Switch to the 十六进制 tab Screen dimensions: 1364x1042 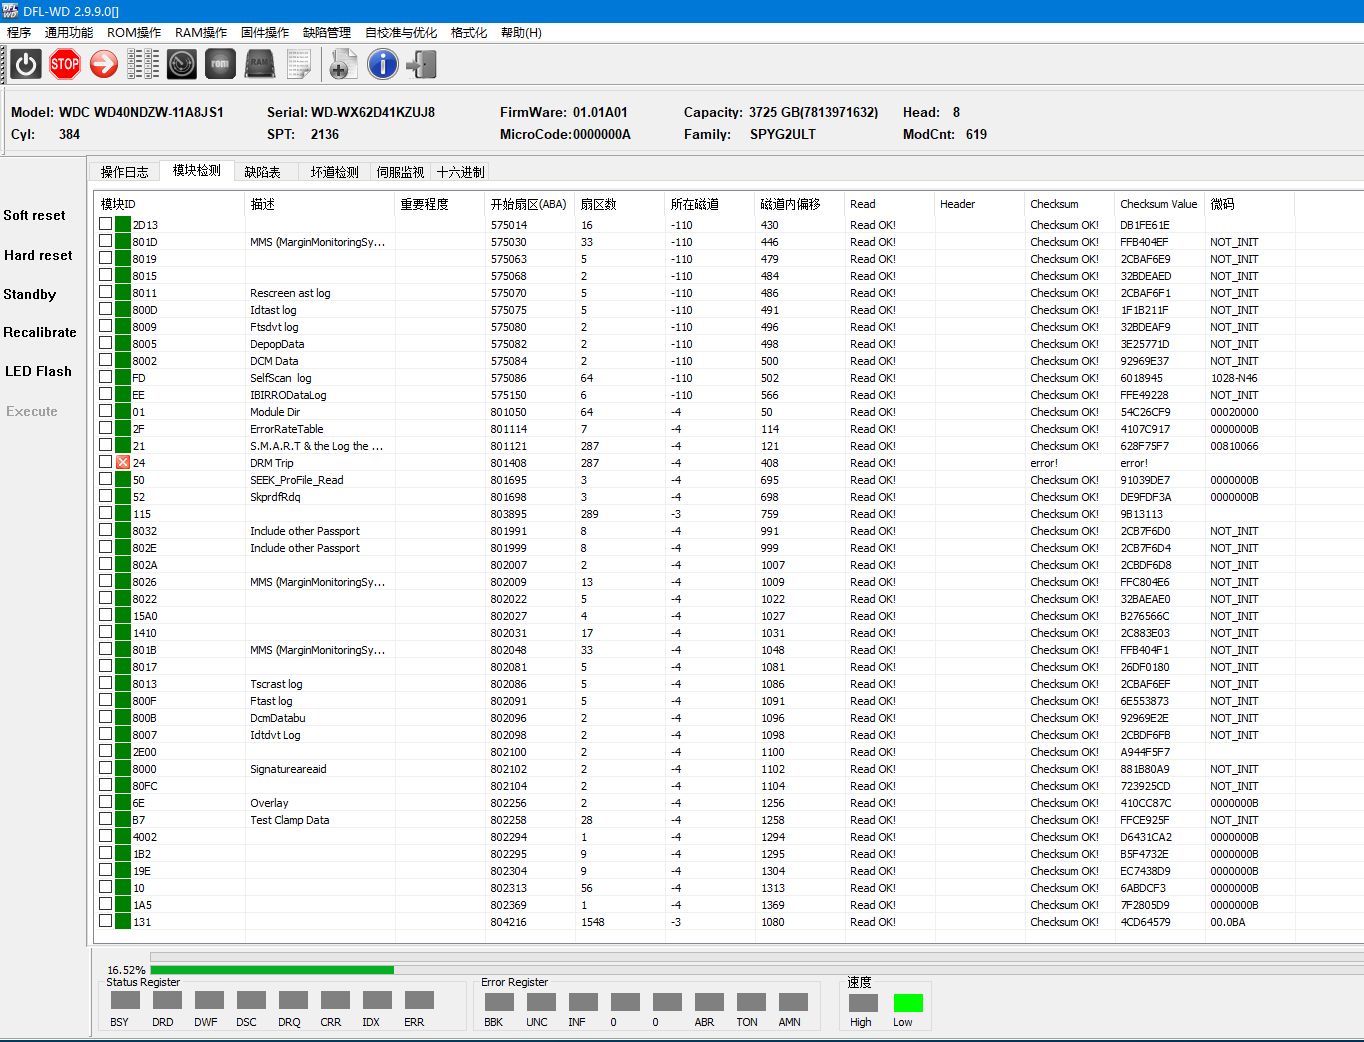461,172
